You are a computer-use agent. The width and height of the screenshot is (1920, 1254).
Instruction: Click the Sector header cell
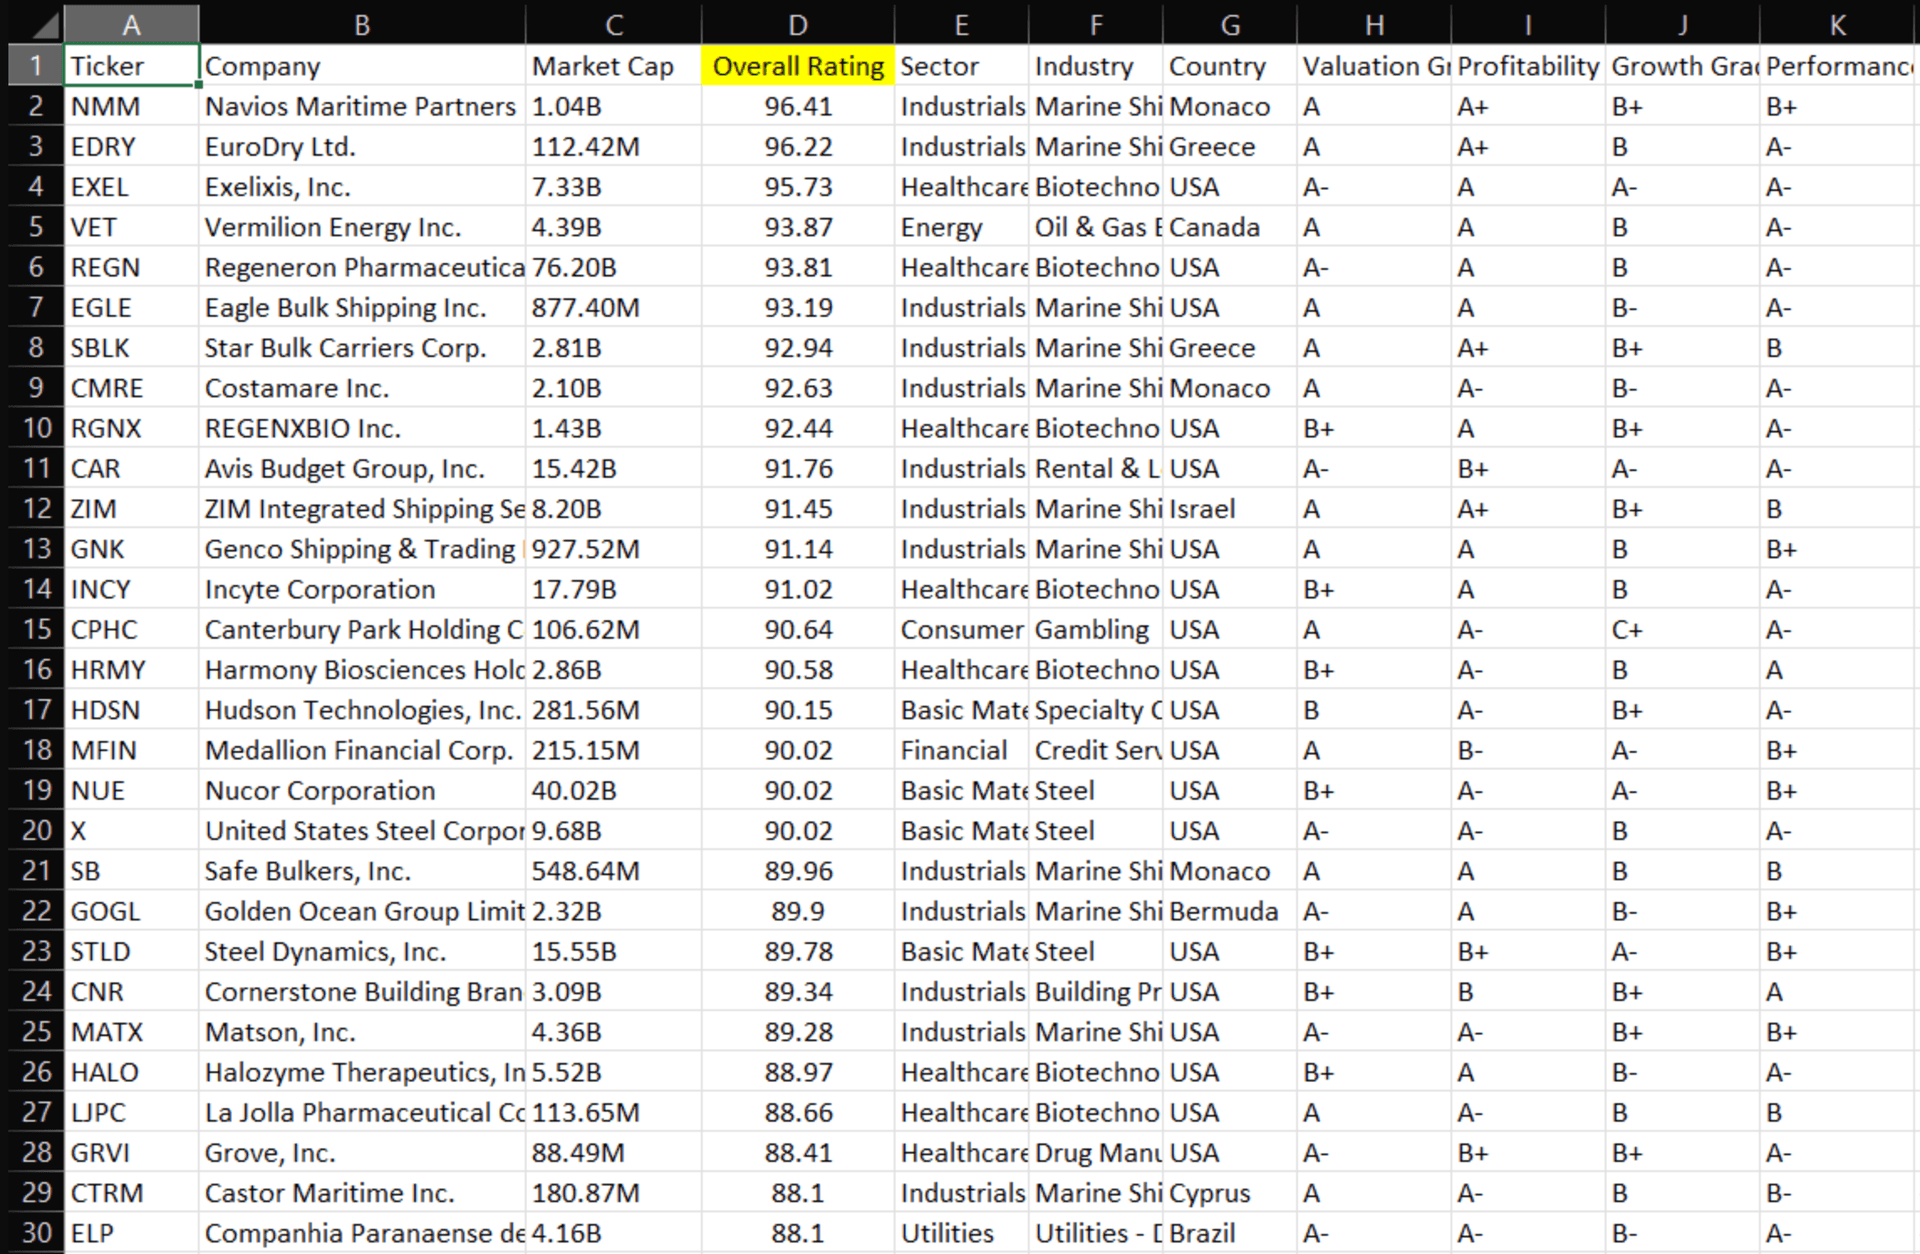point(960,66)
